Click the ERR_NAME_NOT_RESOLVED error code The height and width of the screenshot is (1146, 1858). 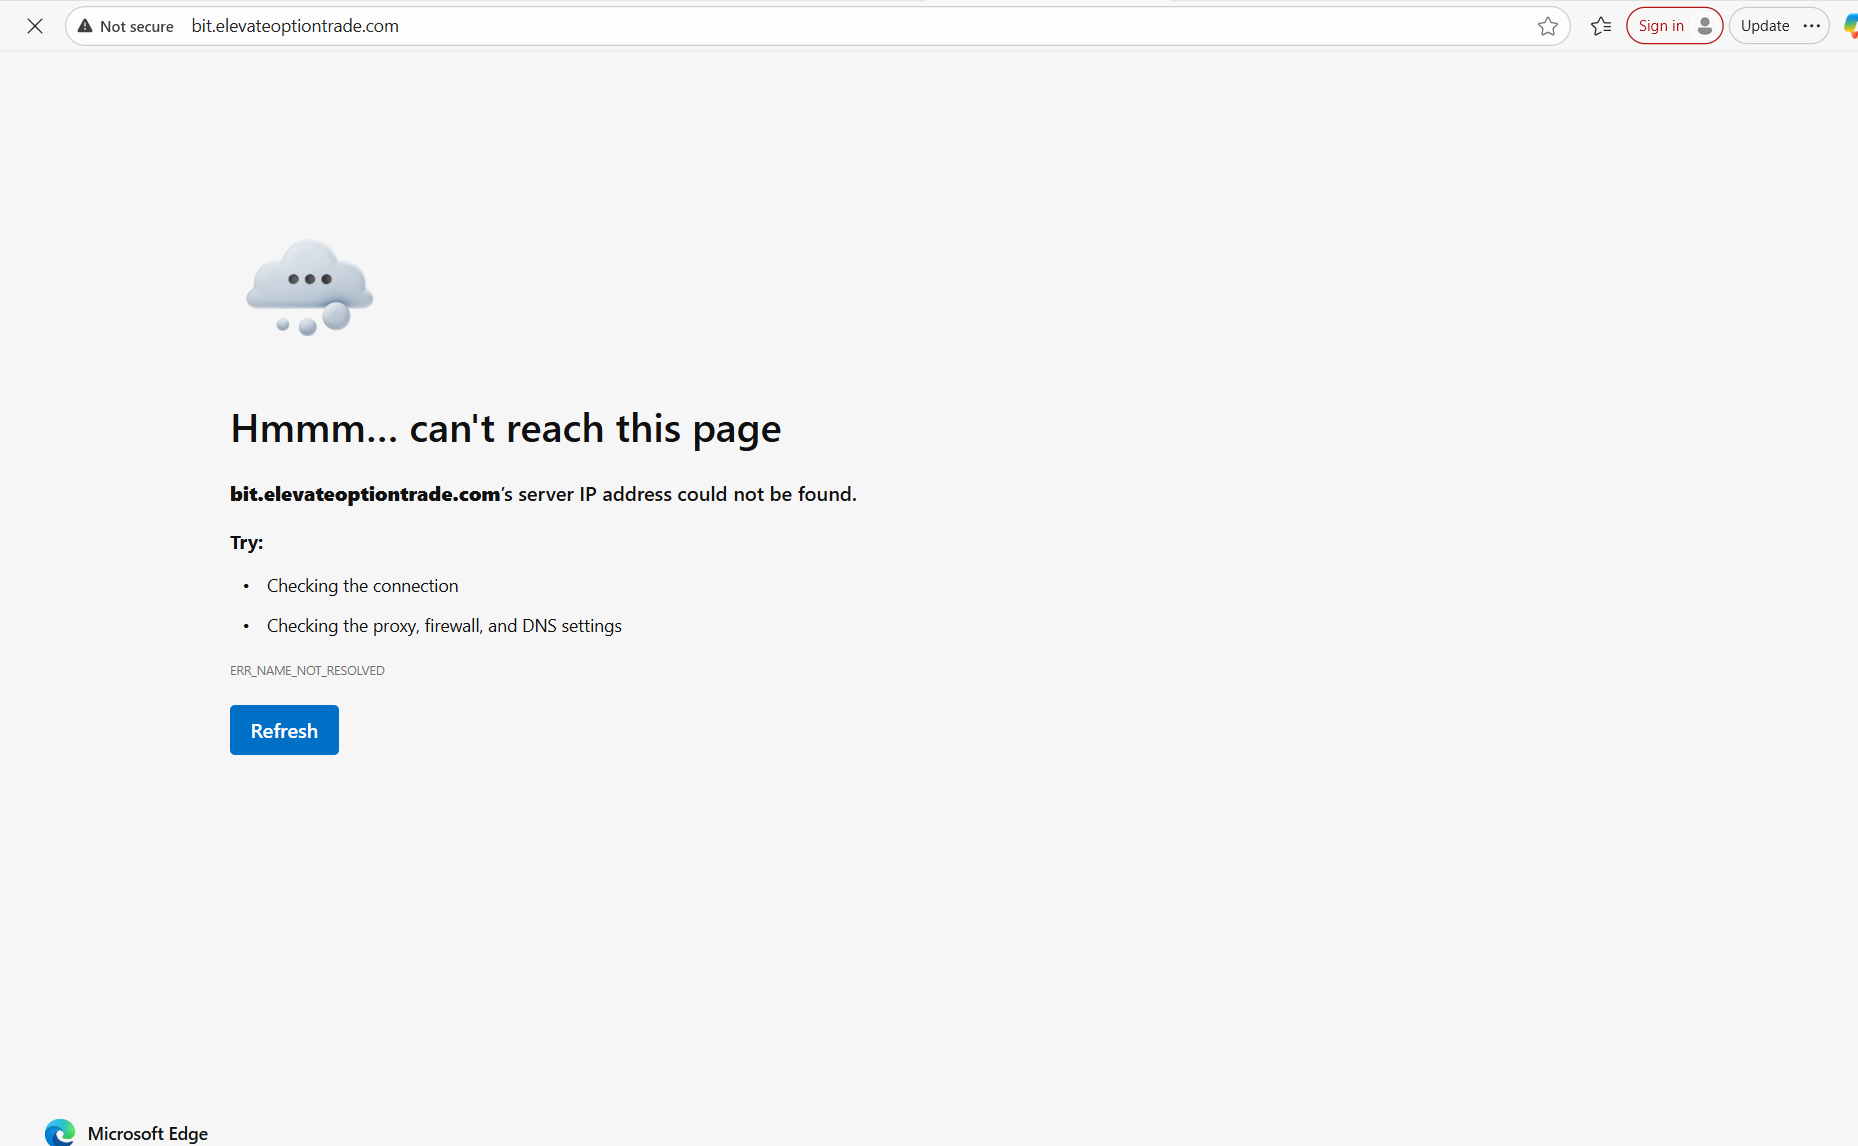pos(307,670)
